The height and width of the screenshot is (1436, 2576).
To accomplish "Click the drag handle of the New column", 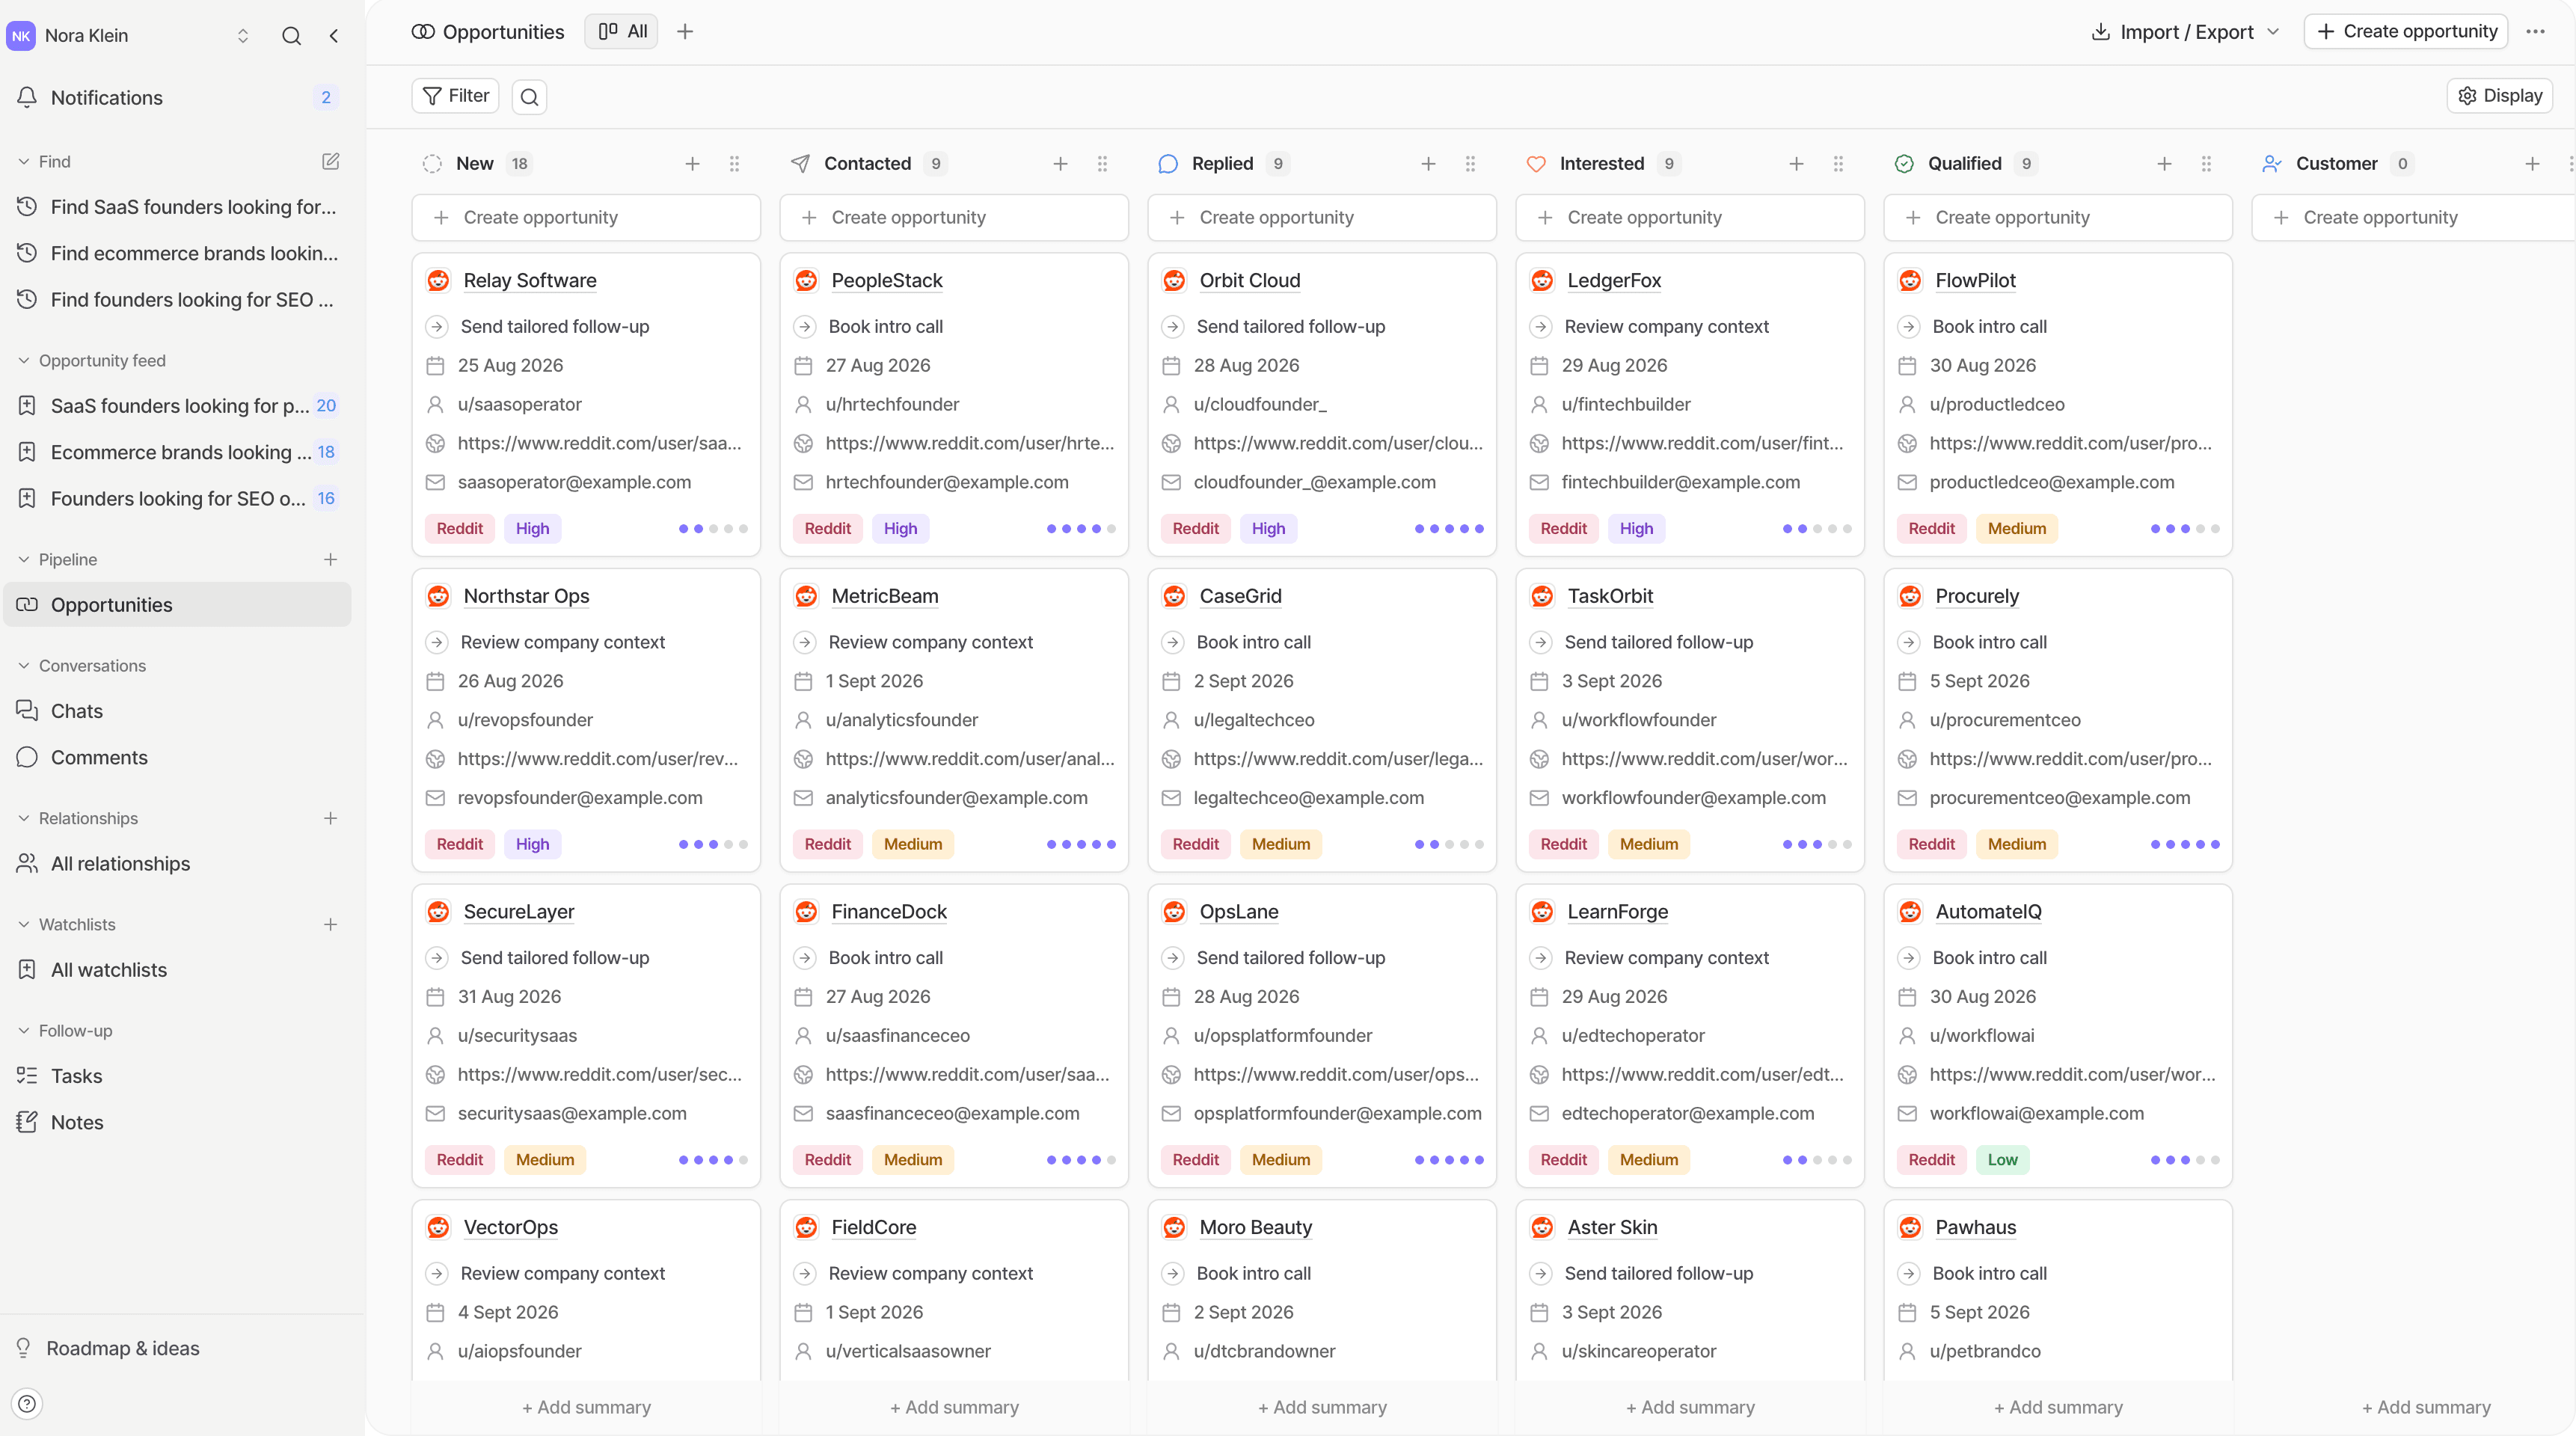I will point(734,163).
